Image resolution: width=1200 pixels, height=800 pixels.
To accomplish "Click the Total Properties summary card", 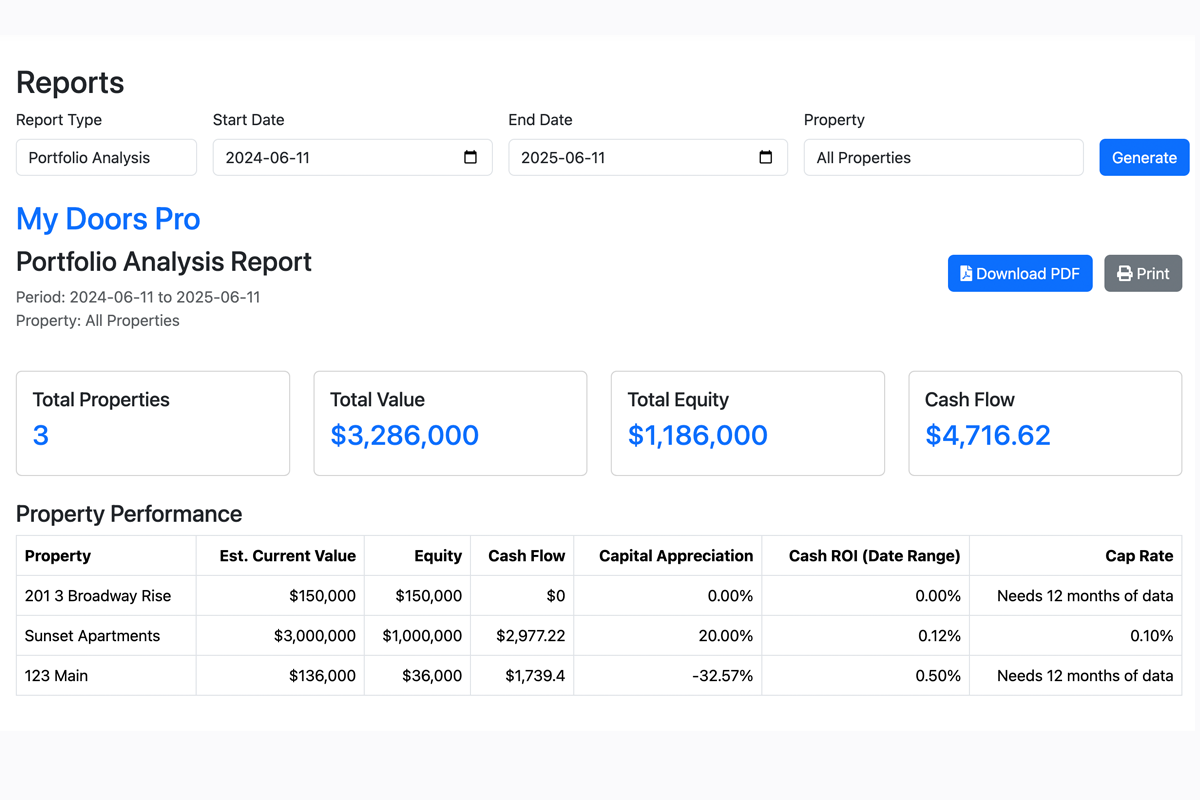I will 152,422.
